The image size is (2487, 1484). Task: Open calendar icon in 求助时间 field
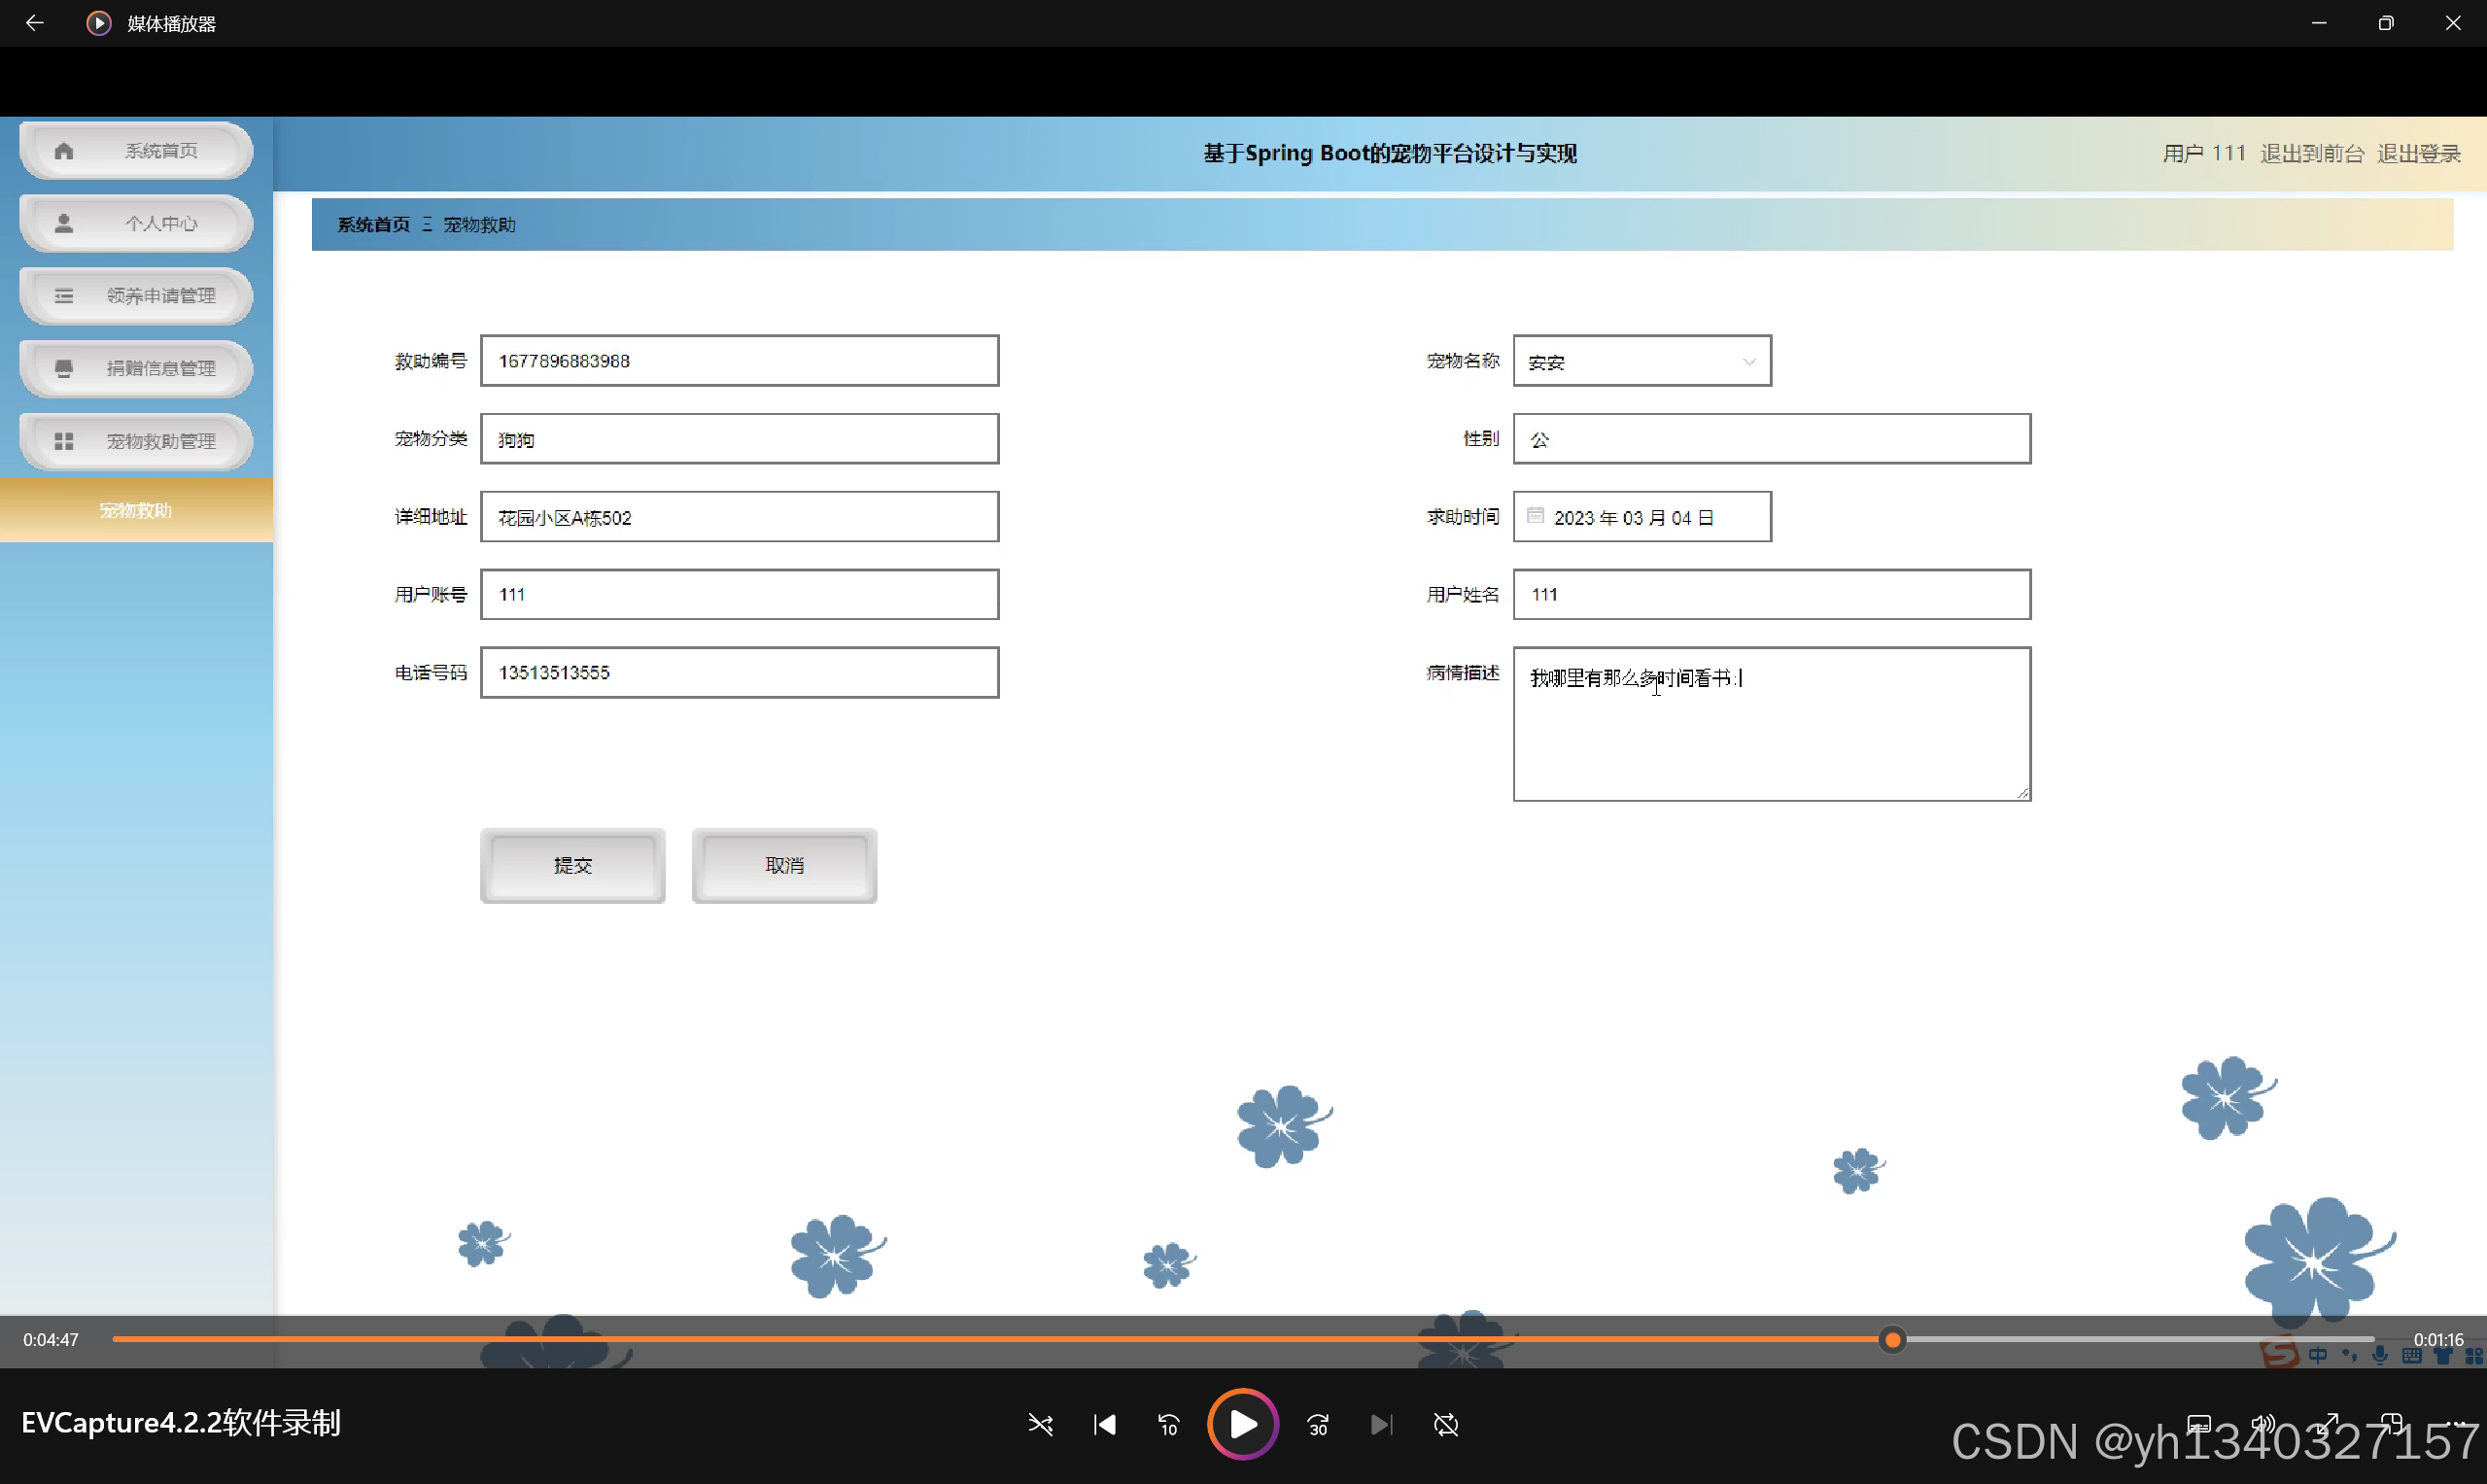point(1535,516)
